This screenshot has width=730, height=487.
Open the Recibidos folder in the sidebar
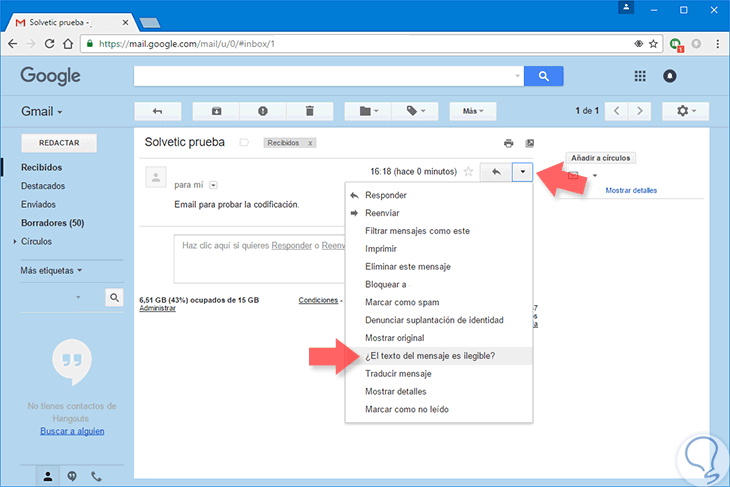click(x=41, y=167)
